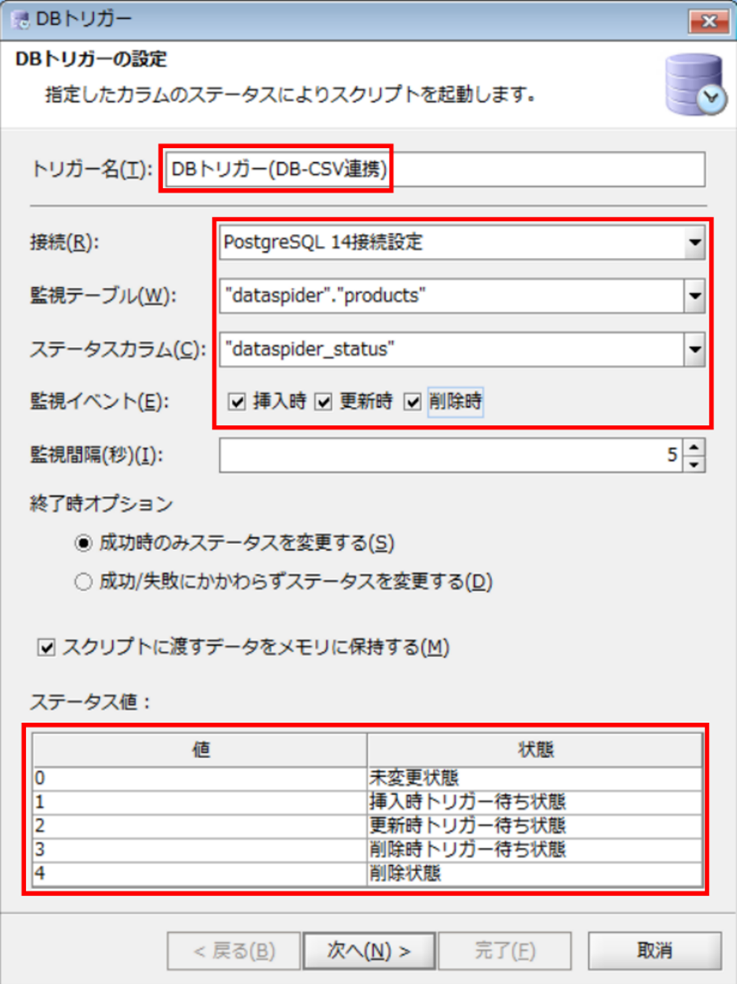The image size is (737, 984).
Task: Click the 完了(F) finish button
Action: click(505, 951)
